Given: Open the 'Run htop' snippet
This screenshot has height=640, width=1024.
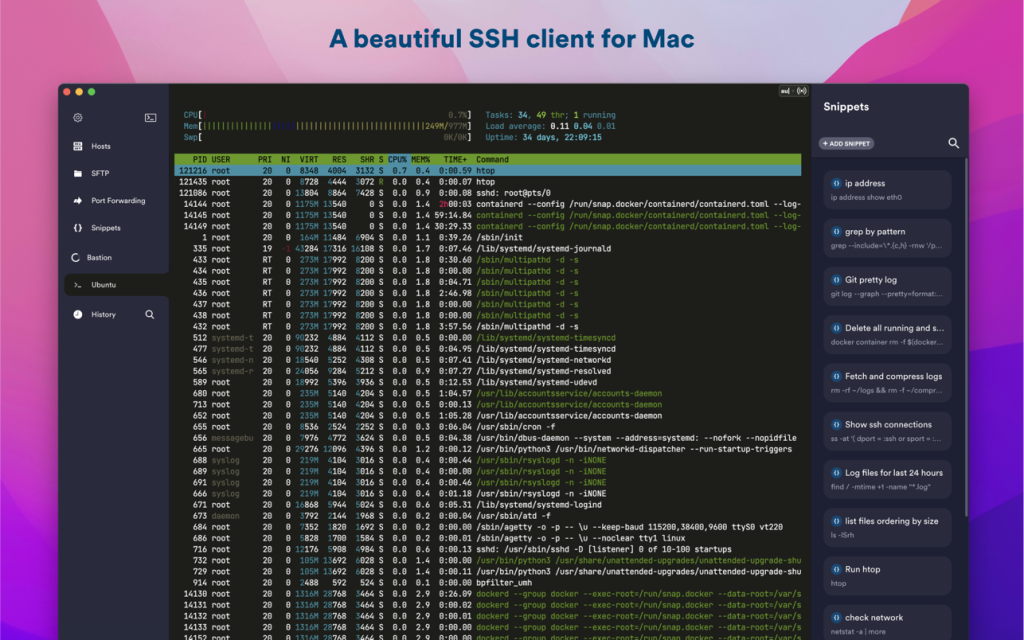Looking at the screenshot, I should (x=886, y=574).
